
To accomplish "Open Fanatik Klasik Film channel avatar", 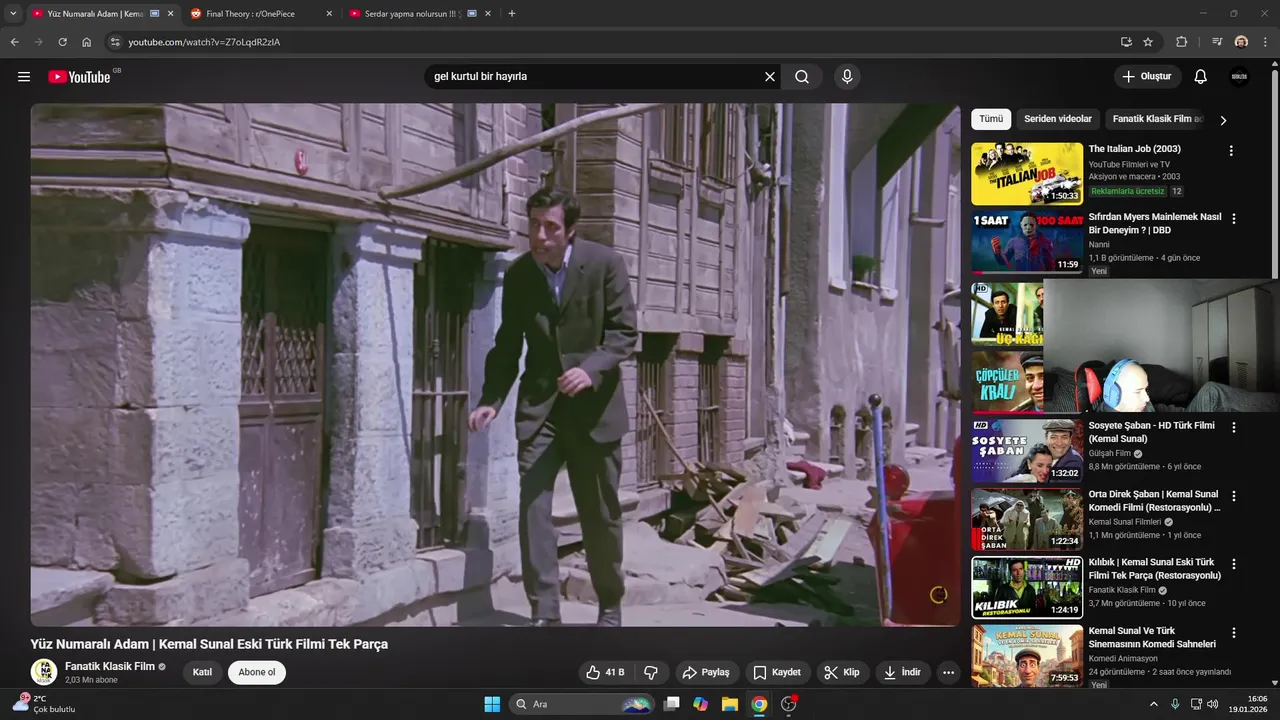I will [x=43, y=672].
